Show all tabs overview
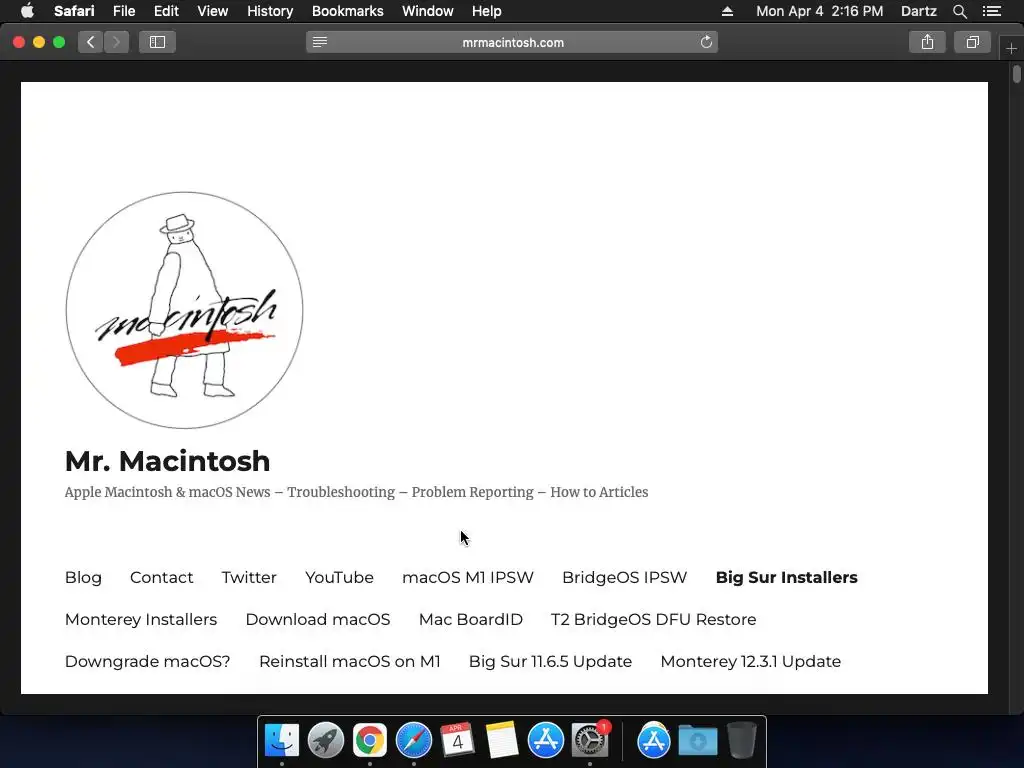The image size is (1024, 768). click(x=972, y=42)
